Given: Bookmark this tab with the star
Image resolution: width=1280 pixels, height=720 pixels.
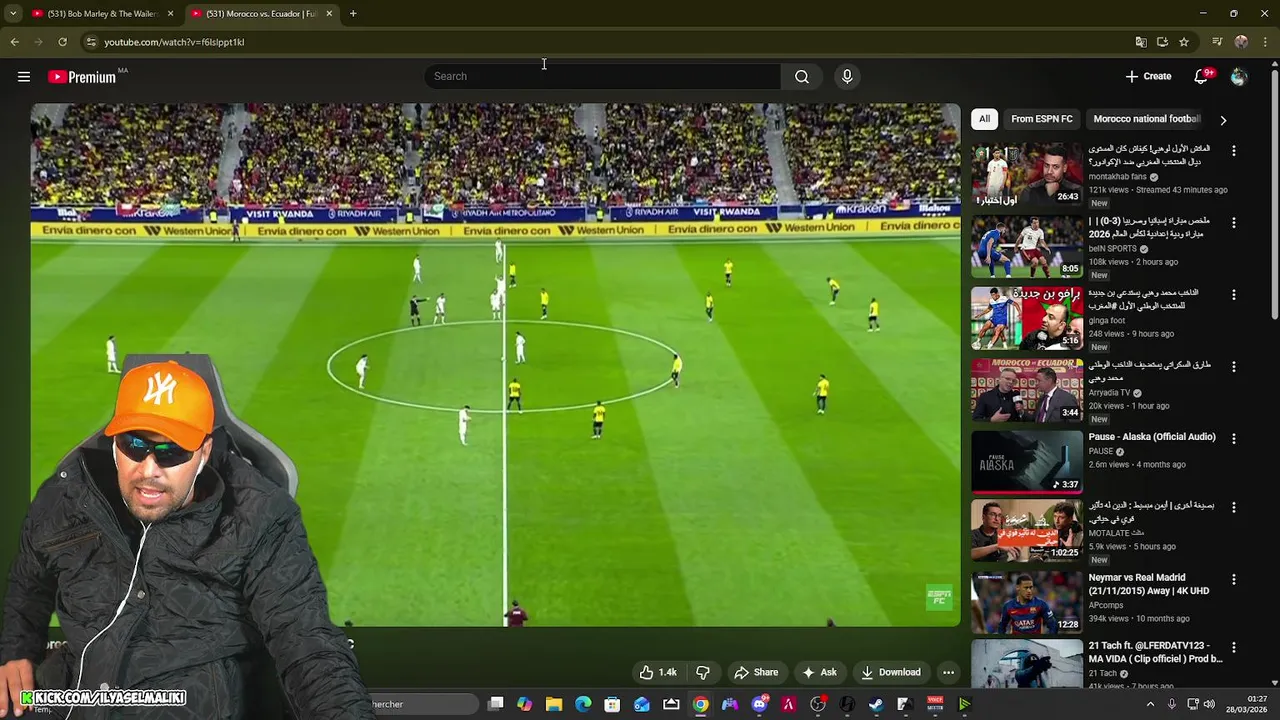Looking at the screenshot, I should point(1184,42).
